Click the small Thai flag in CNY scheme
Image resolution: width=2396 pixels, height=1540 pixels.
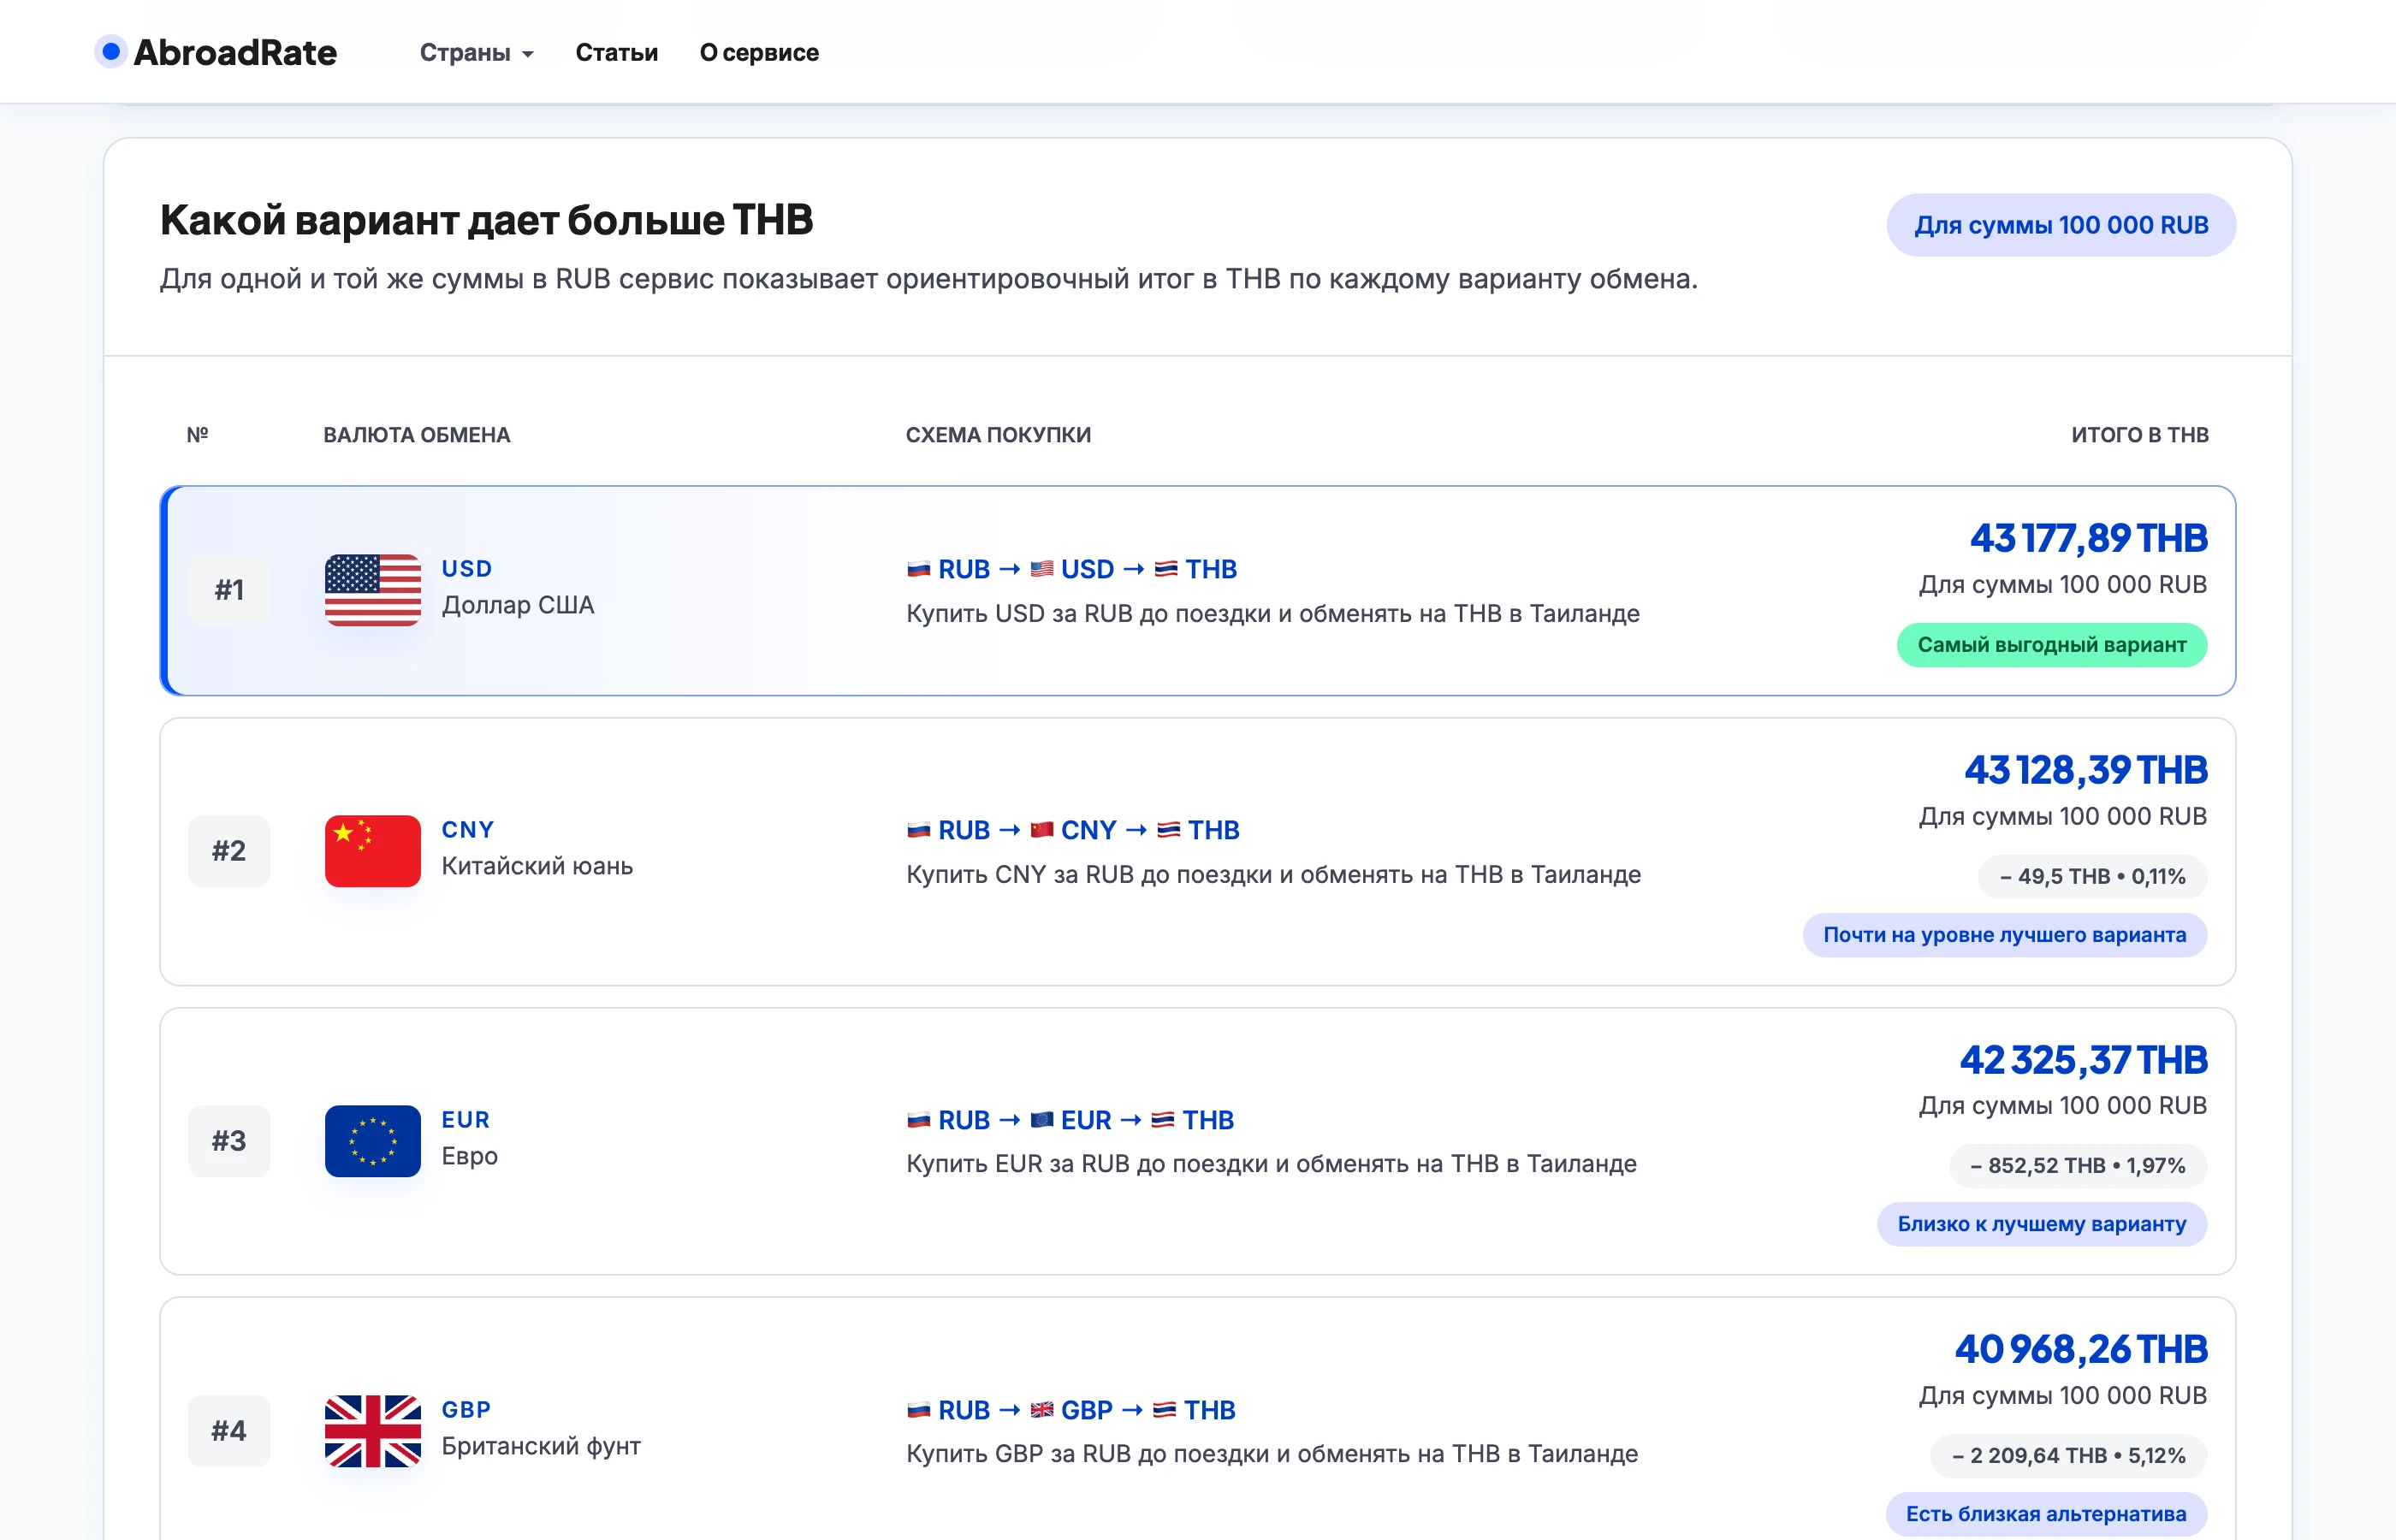[x=1168, y=830]
